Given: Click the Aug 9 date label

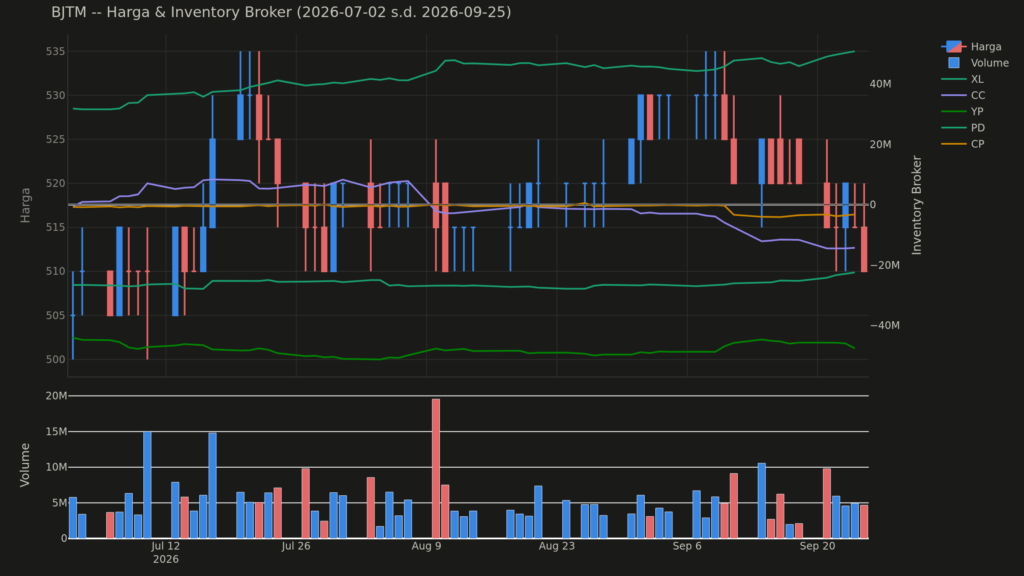Looking at the screenshot, I should pos(426,546).
